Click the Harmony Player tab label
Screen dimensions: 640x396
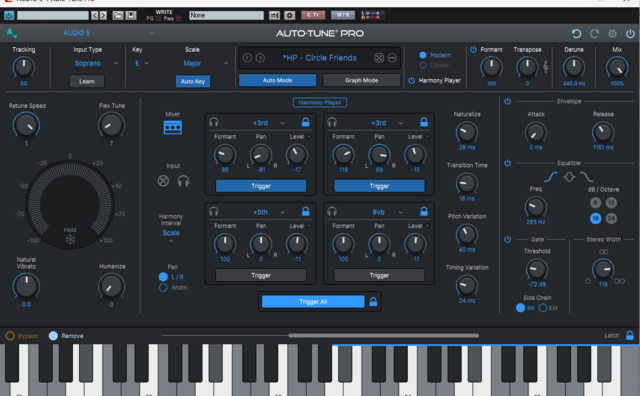320,102
